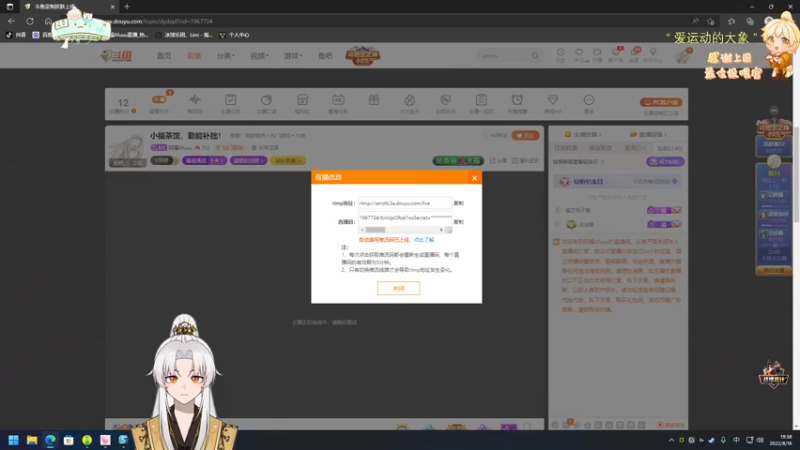Screen dimensions: 800x450
Task: Open Microsoft Store from taskbar
Action: [68, 440]
